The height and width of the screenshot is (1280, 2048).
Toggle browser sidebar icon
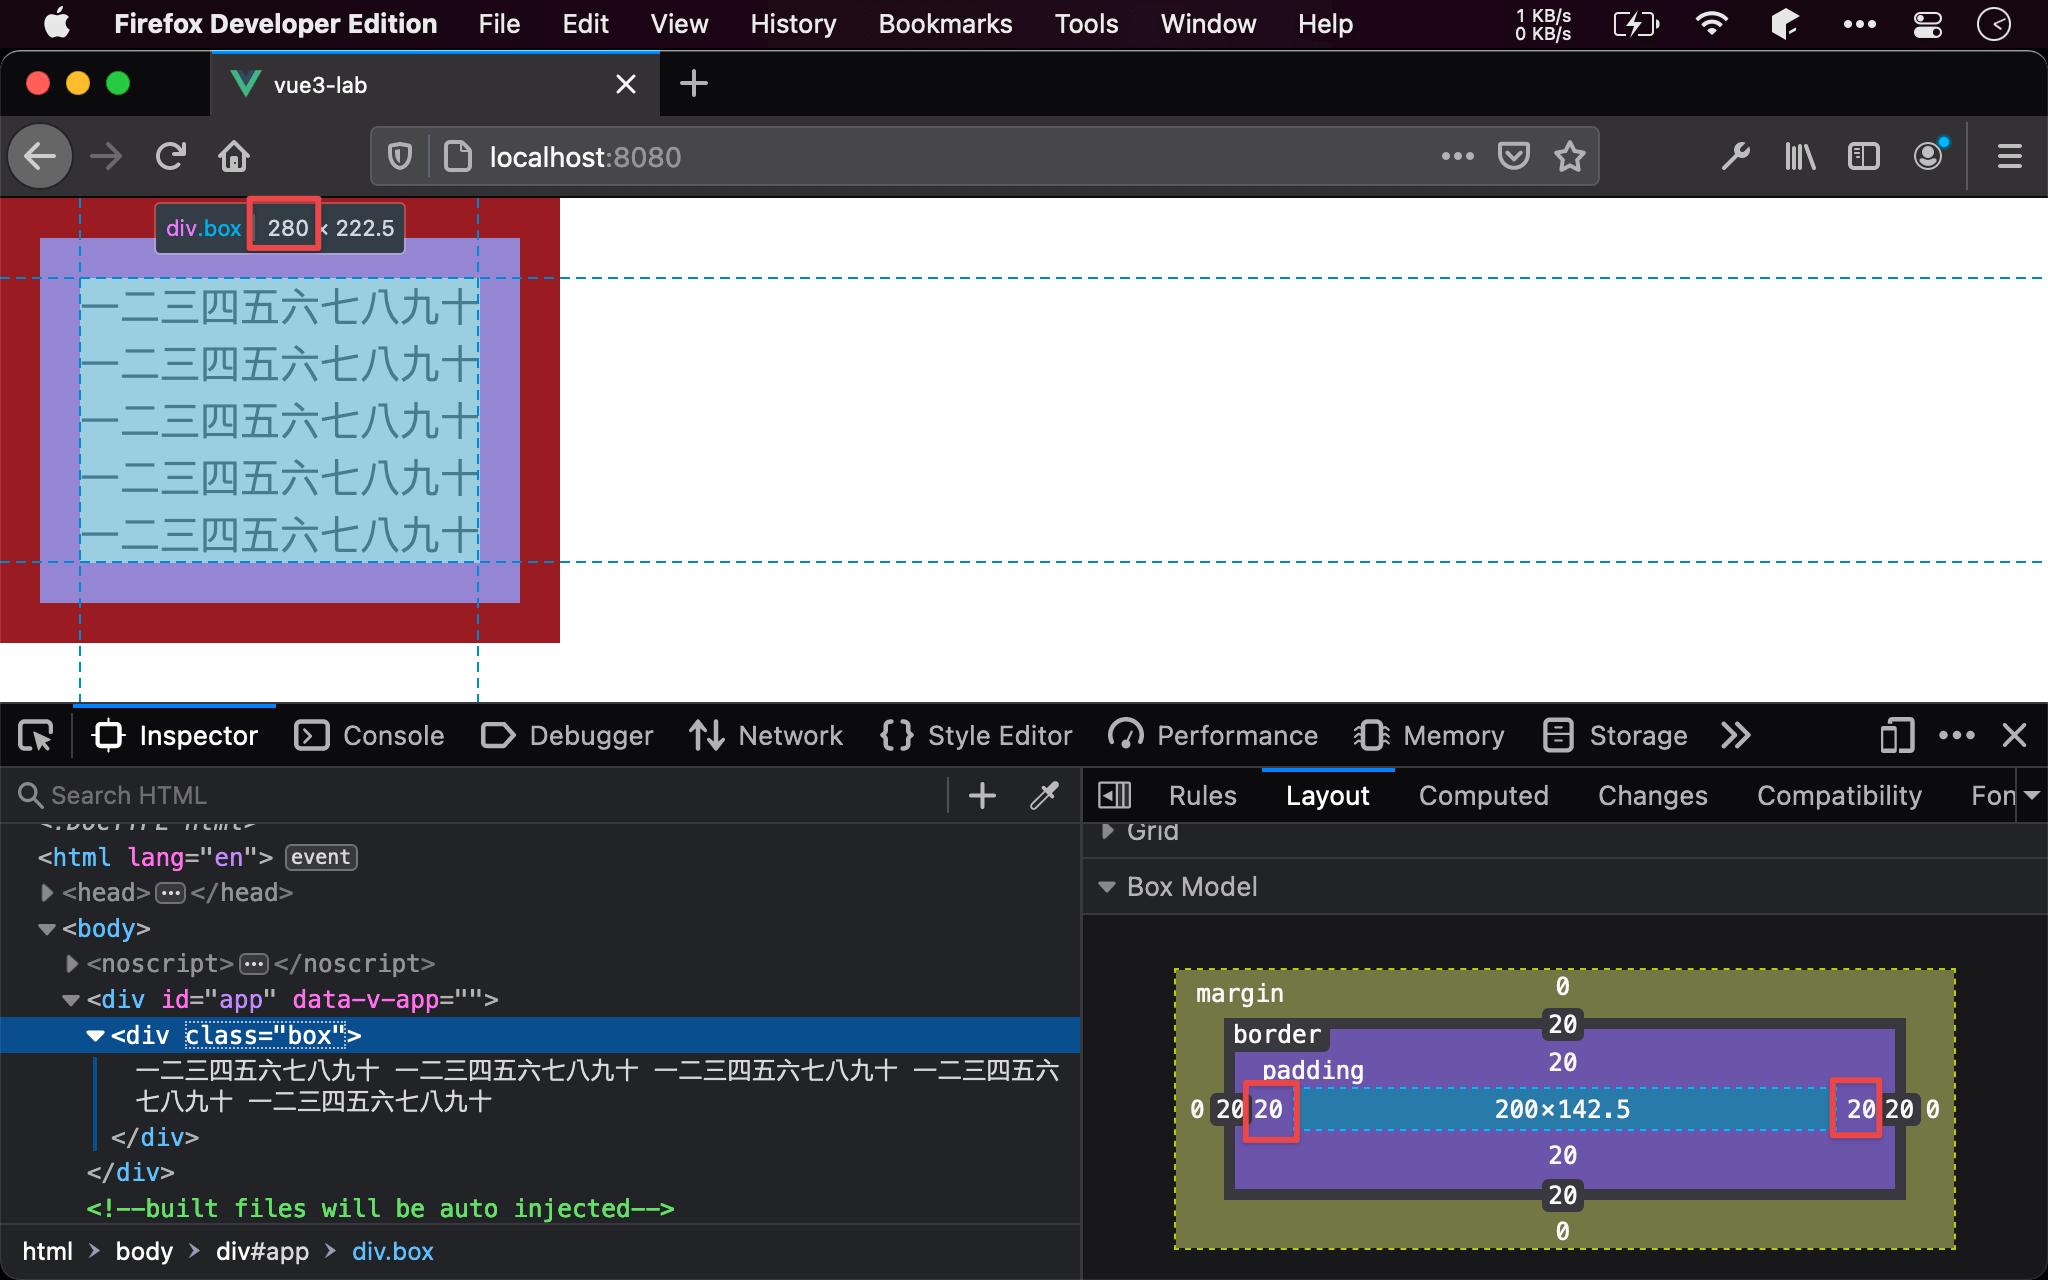click(x=1864, y=156)
